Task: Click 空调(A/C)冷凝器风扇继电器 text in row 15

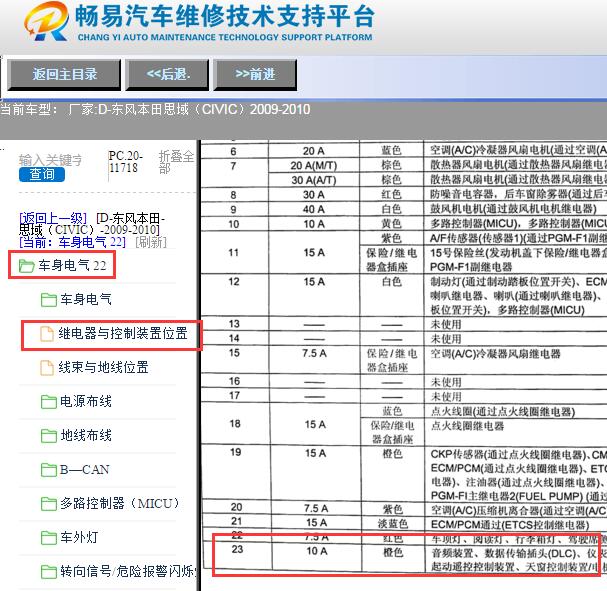Action: coord(496,354)
